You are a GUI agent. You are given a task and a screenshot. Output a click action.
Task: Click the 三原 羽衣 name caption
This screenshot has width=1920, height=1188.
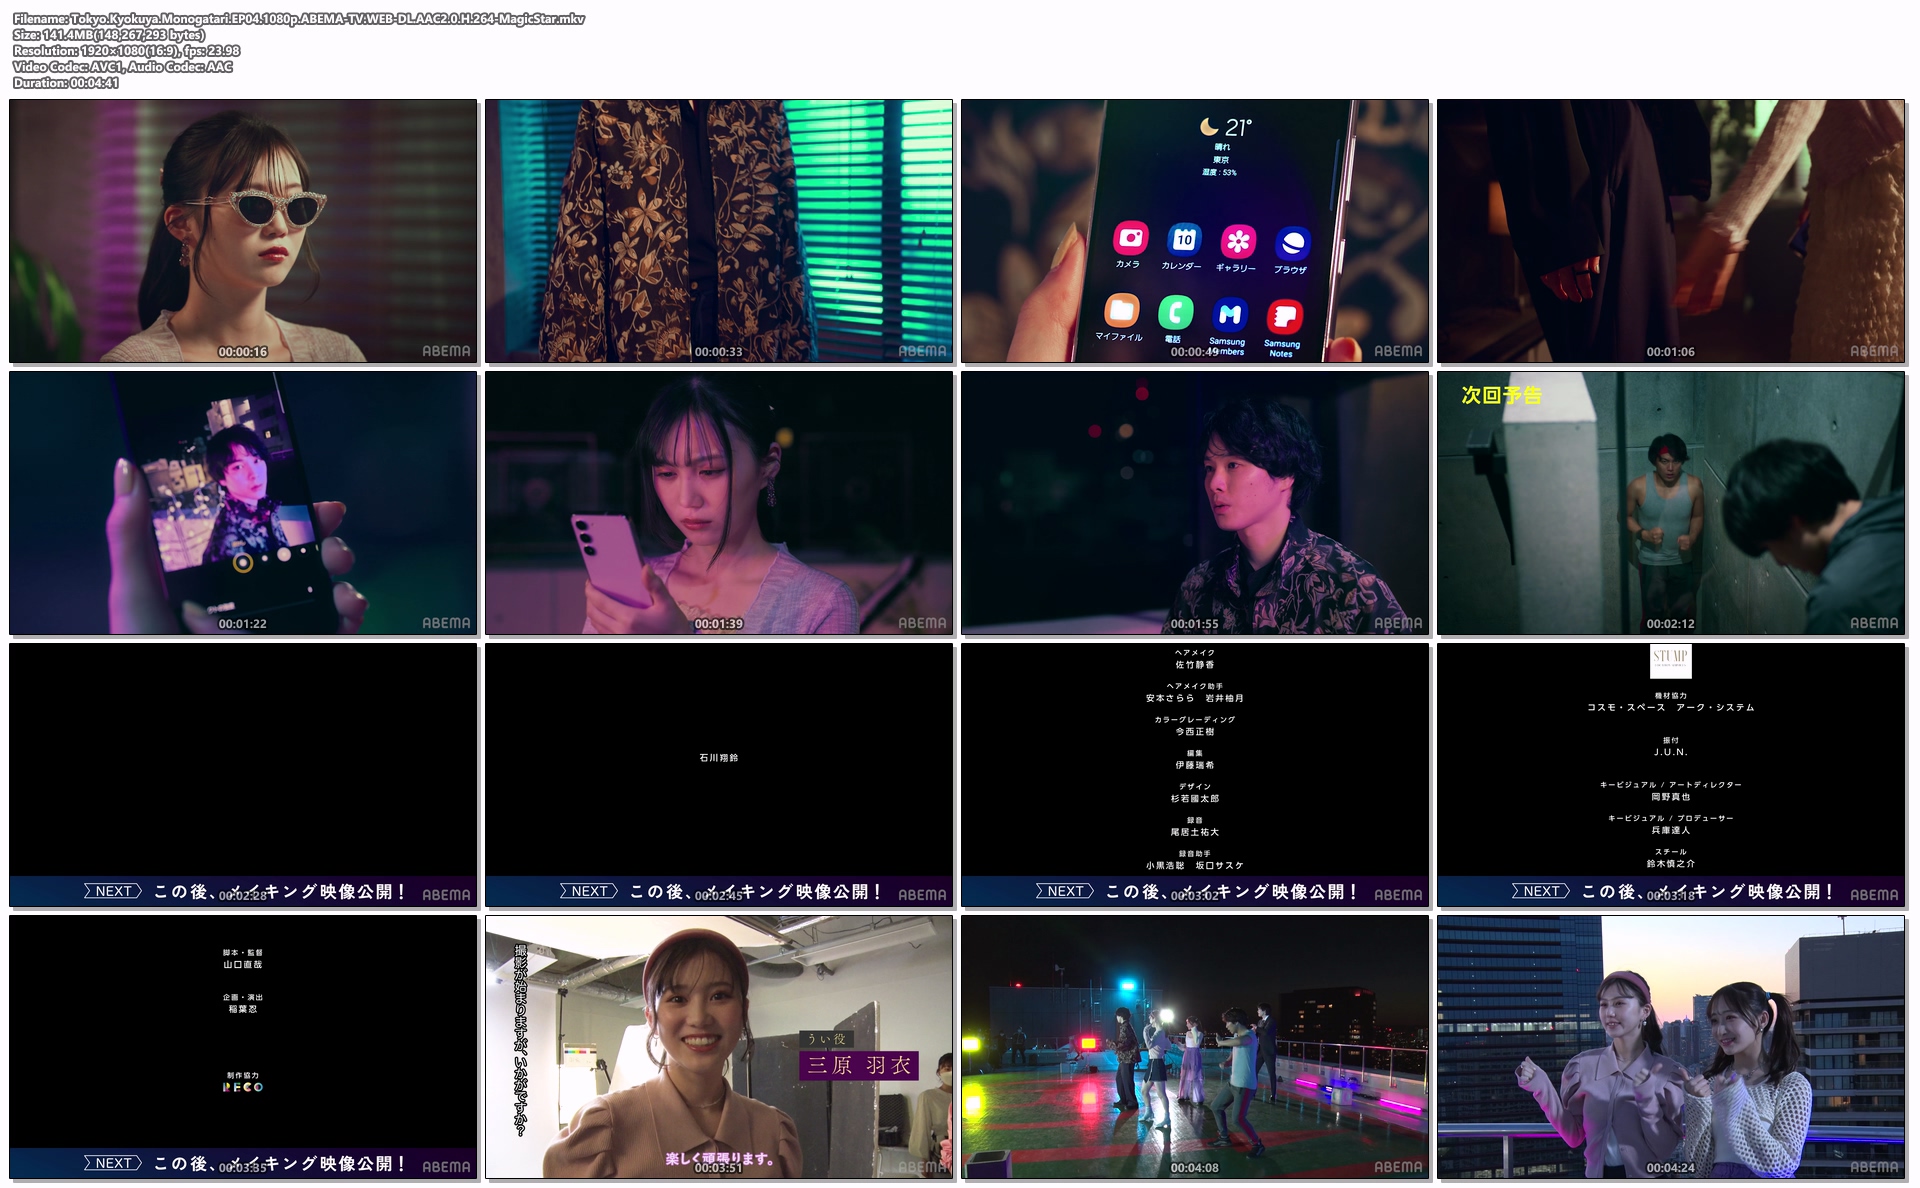tap(859, 1065)
